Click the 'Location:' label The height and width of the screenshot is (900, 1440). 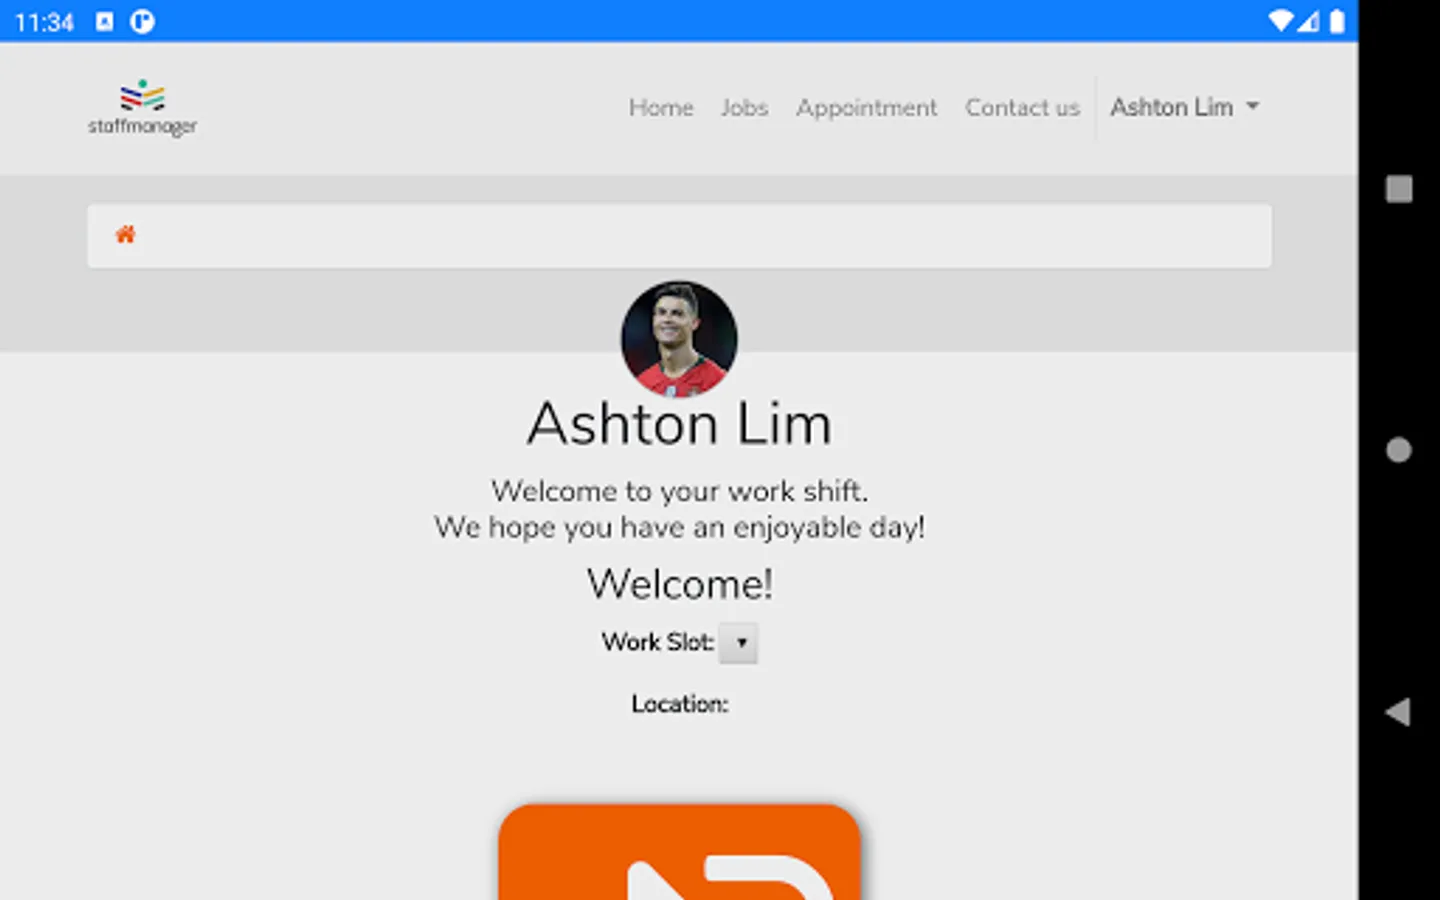coord(679,704)
